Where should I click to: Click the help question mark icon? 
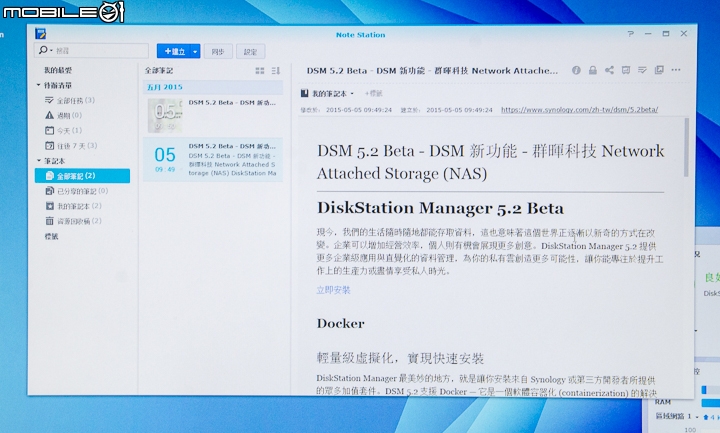(x=630, y=34)
